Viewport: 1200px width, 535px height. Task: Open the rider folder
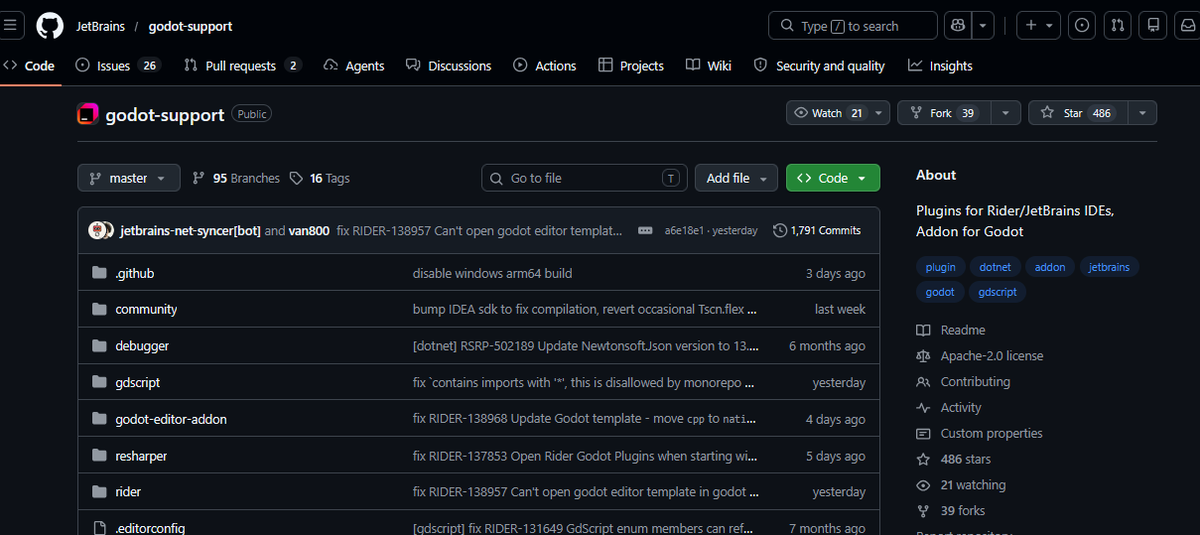(x=128, y=492)
